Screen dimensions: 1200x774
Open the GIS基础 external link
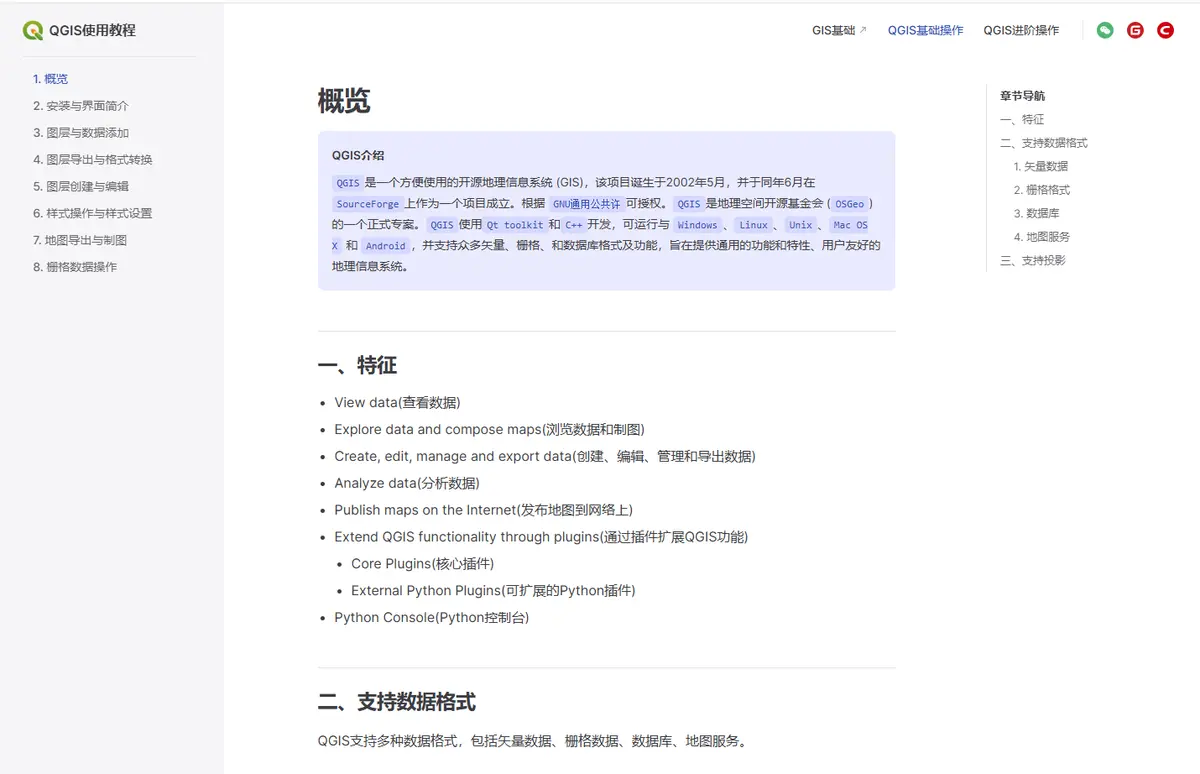[x=839, y=30]
